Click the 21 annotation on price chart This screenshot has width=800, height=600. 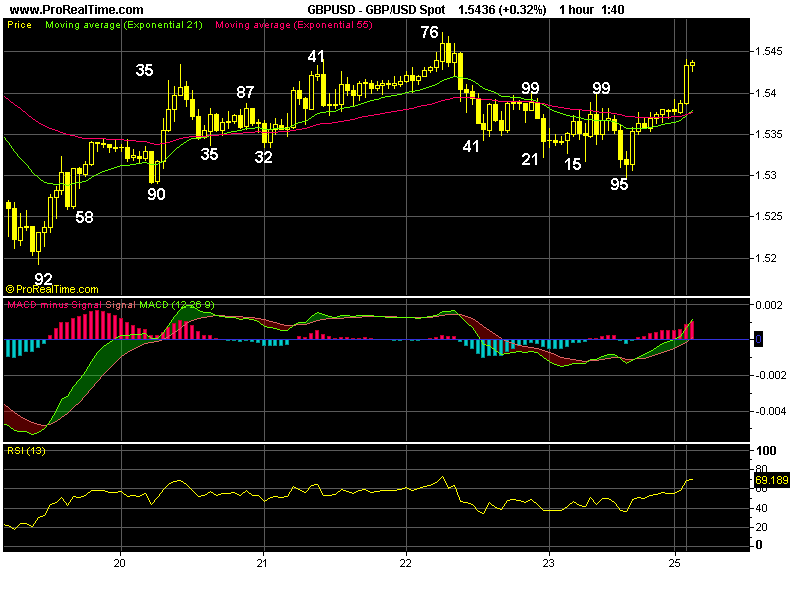[x=530, y=160]
